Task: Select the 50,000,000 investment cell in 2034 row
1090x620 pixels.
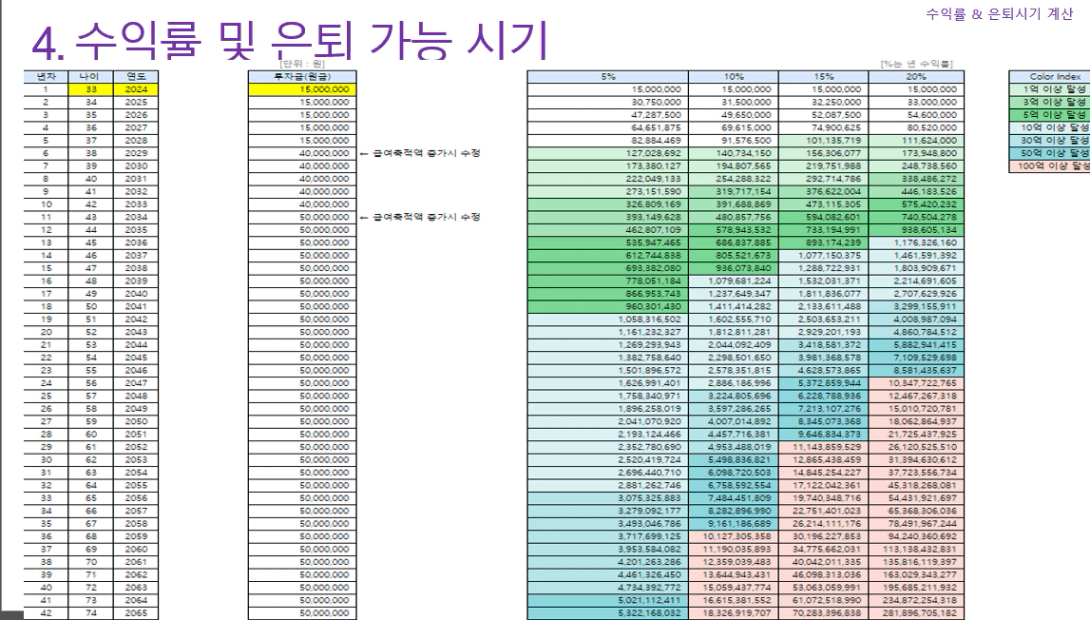Action: pyautogui.click(x=302, y=217)
